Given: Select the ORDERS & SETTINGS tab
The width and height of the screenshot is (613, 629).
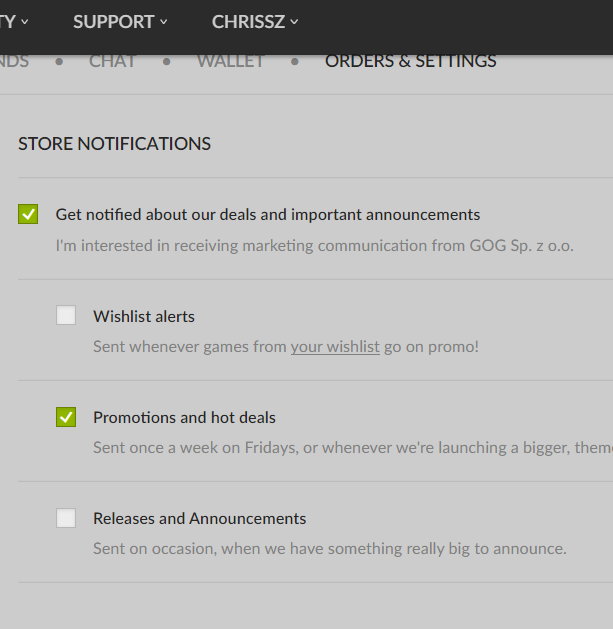Looking at the screenshot, I should pyautogui.click(x=410, y=61).
